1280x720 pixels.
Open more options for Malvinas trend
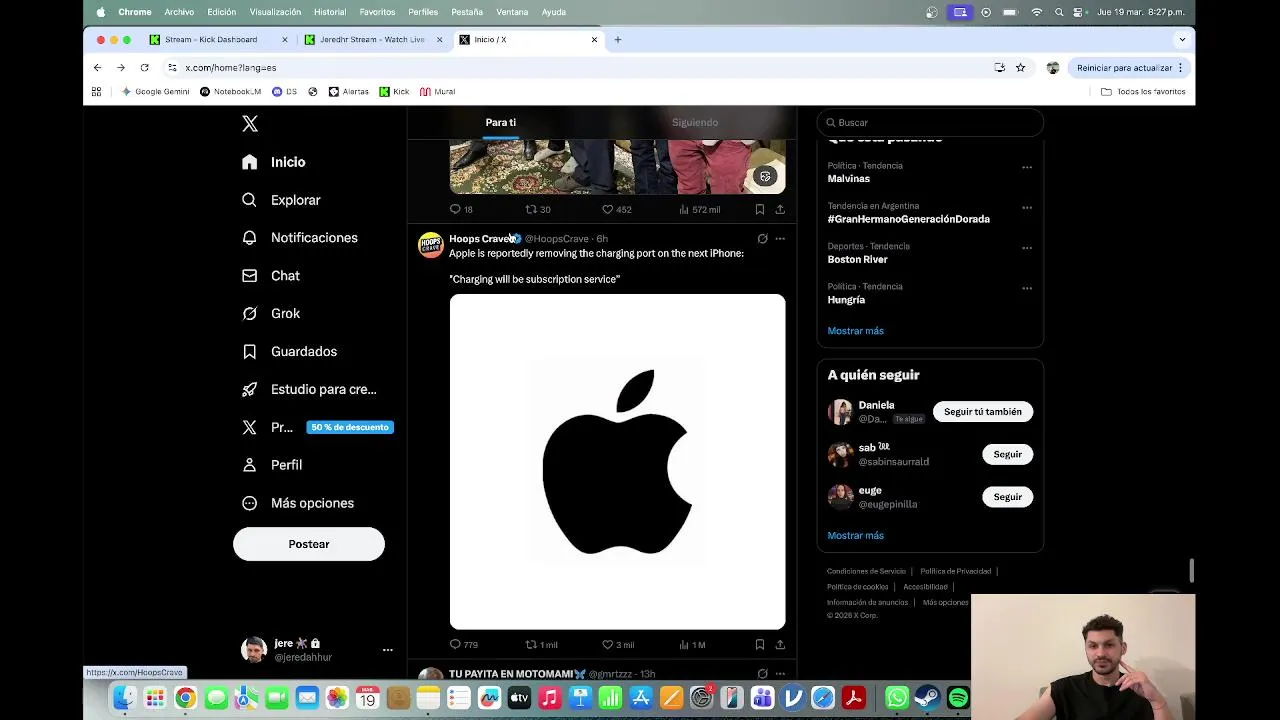pyautogui.click(x=1027, y=168)
